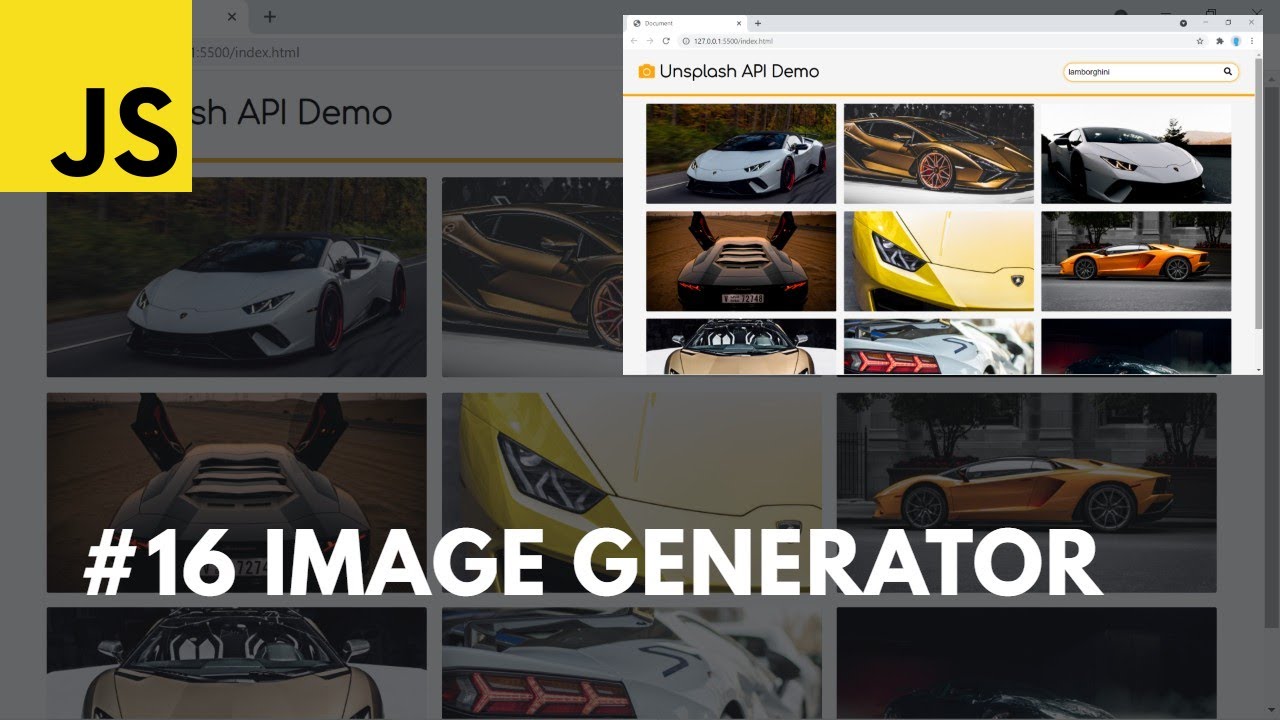Open a new tab with plus button
Screen dimensions: 1280x720
tap(757, 23)
